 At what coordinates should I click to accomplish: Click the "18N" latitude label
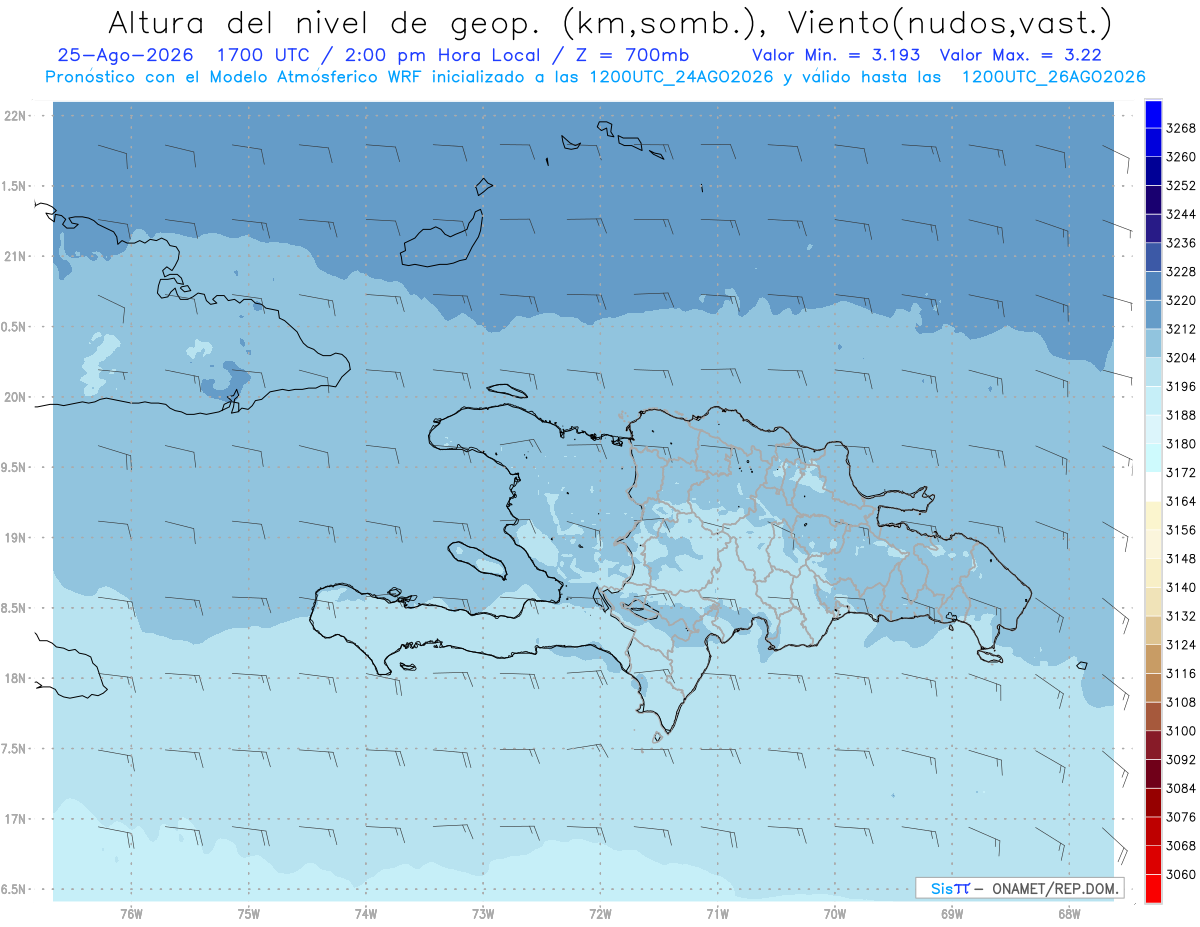(16, 679)
